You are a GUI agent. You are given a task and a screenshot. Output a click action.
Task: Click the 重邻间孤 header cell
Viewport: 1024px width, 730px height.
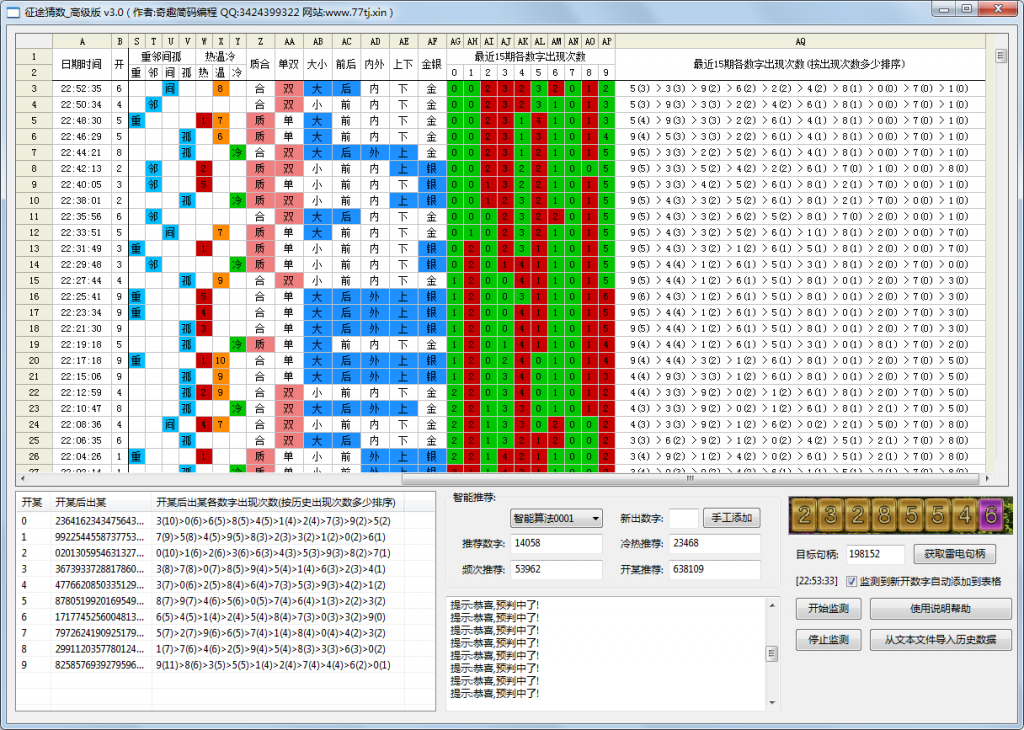161,56
